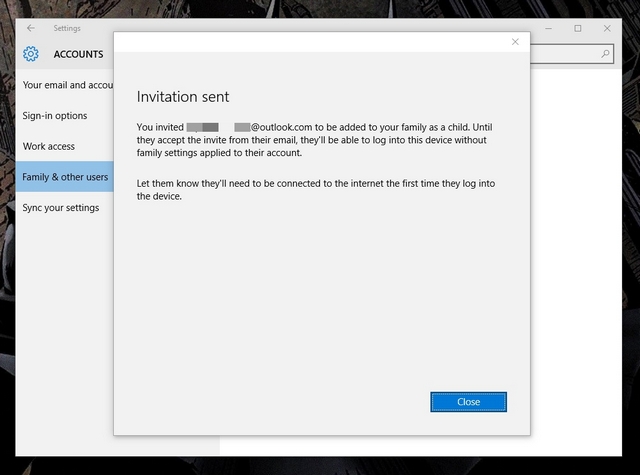Maximize the Settings window
Screen dimensions: 640x475
(x=578, y=28)
